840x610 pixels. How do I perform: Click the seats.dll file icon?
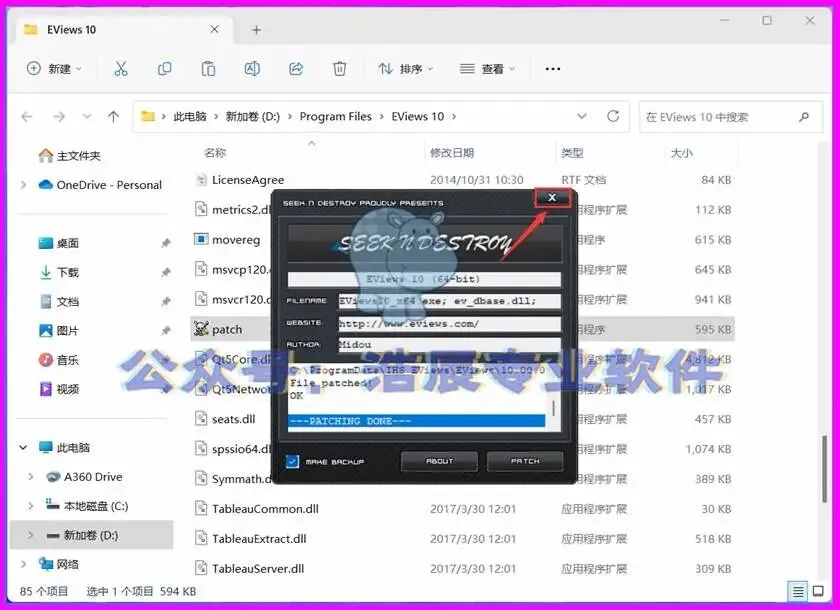pos(201,419)
